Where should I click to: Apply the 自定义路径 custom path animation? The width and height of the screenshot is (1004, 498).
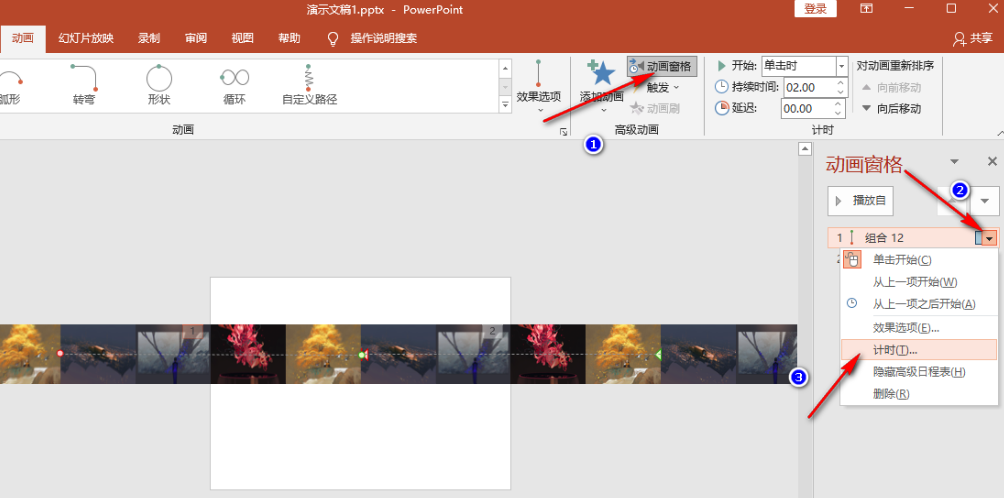pos(309,84)
